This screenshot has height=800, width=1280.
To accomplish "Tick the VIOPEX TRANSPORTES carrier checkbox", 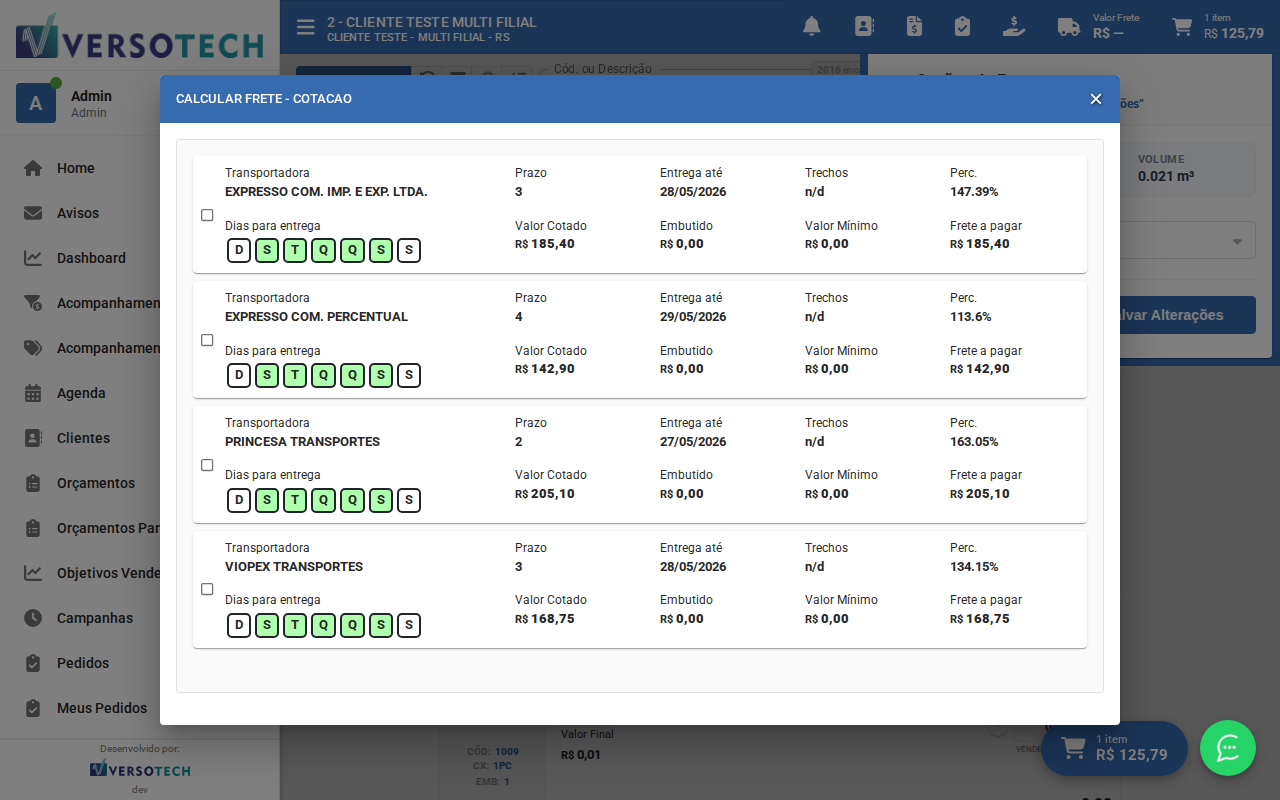I will [207, 589].
